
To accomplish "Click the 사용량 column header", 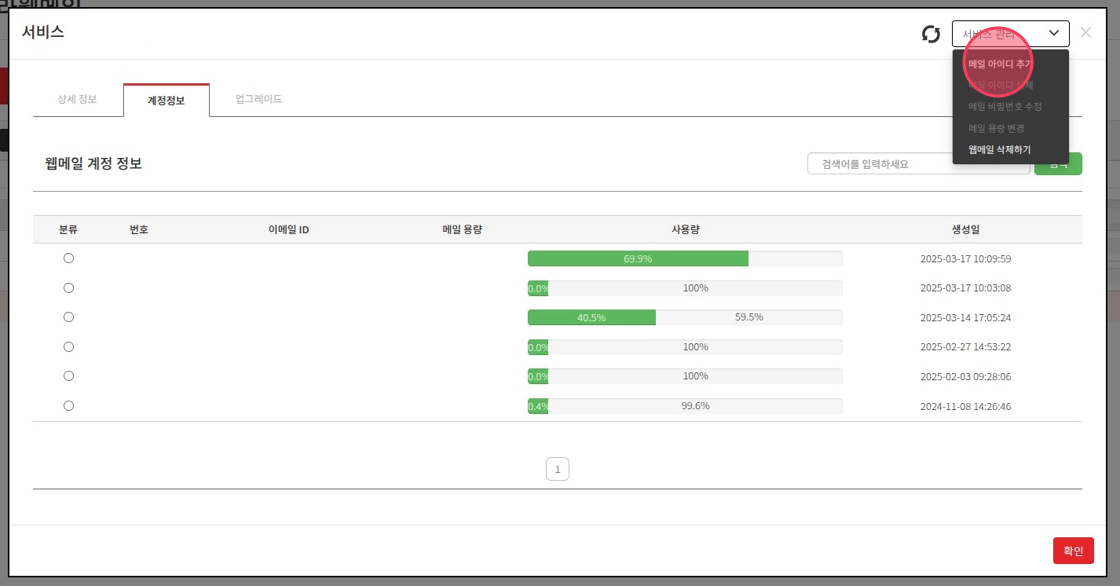I will point(685,229).
